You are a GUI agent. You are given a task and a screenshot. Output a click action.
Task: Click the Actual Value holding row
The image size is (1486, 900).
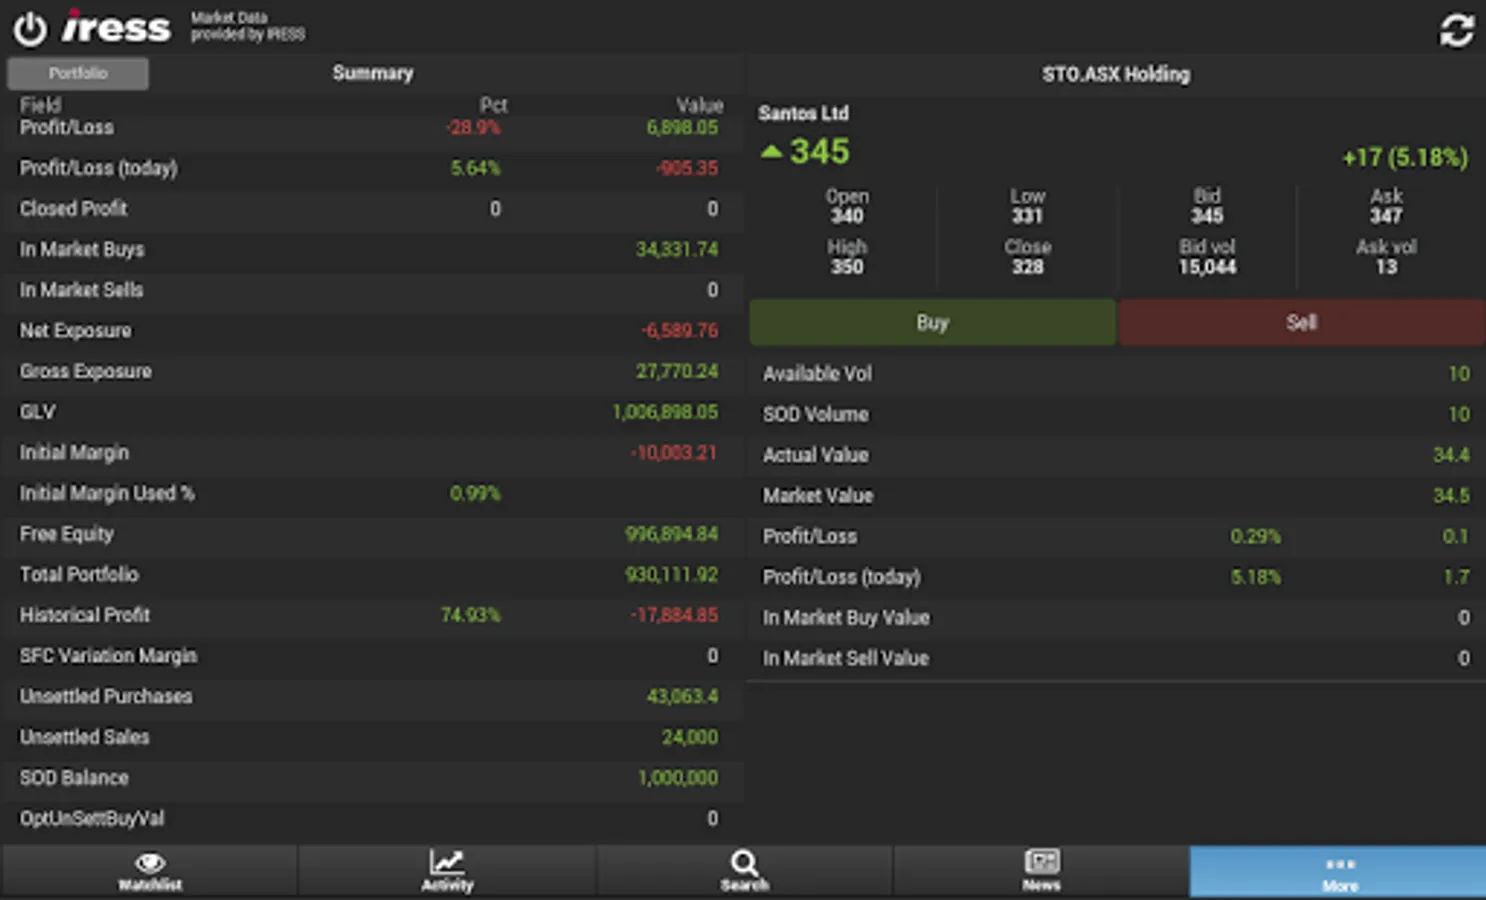coord(1116,455)
